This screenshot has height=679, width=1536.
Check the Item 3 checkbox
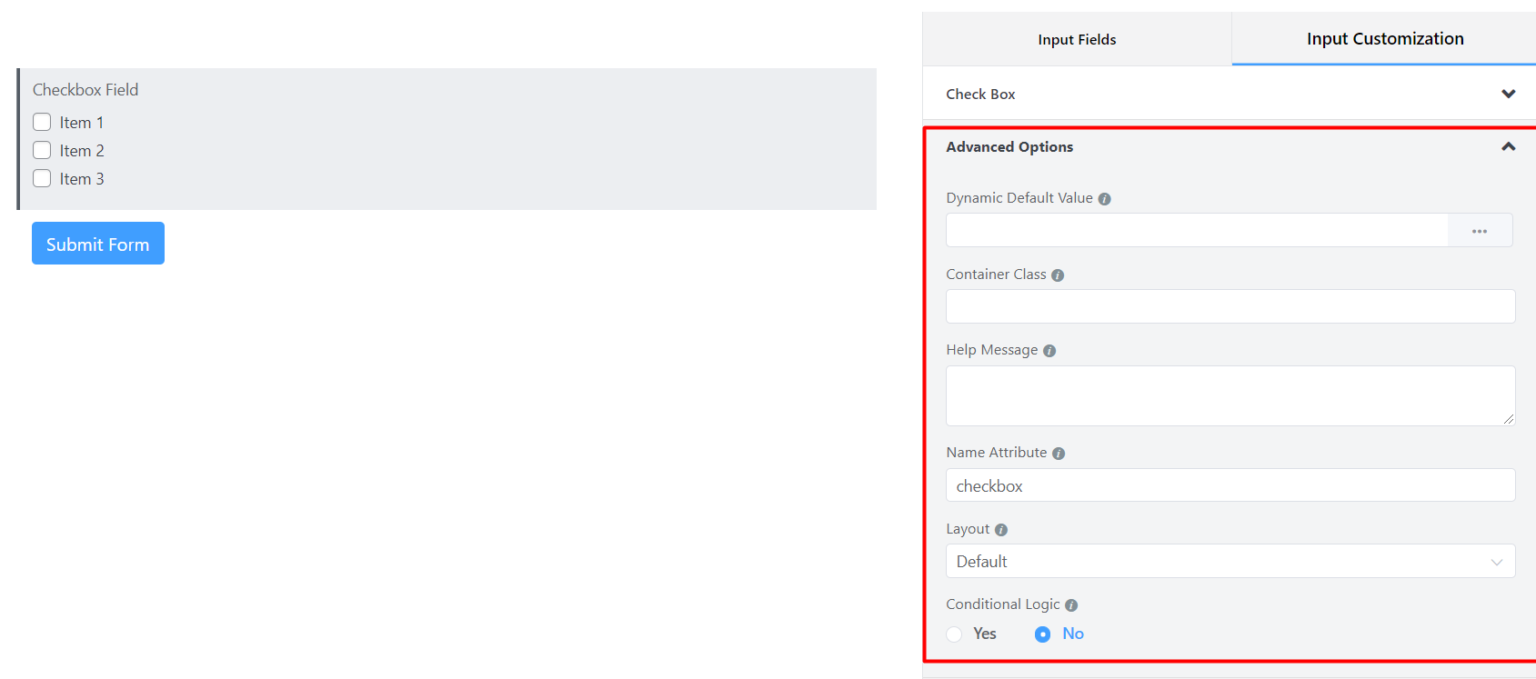click(x=41, y=178)
